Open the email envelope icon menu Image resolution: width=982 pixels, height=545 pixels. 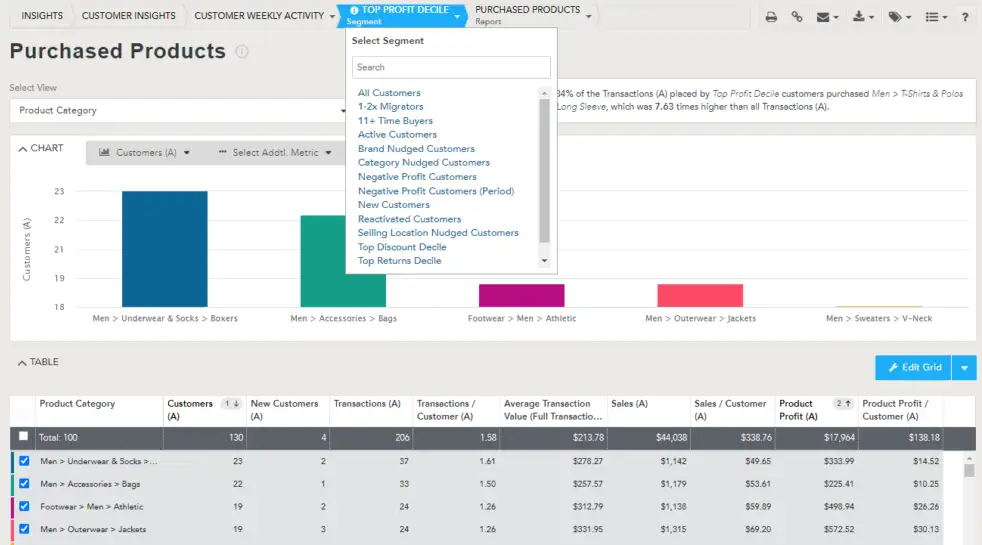pyautogui.click(x=826, y=17)
